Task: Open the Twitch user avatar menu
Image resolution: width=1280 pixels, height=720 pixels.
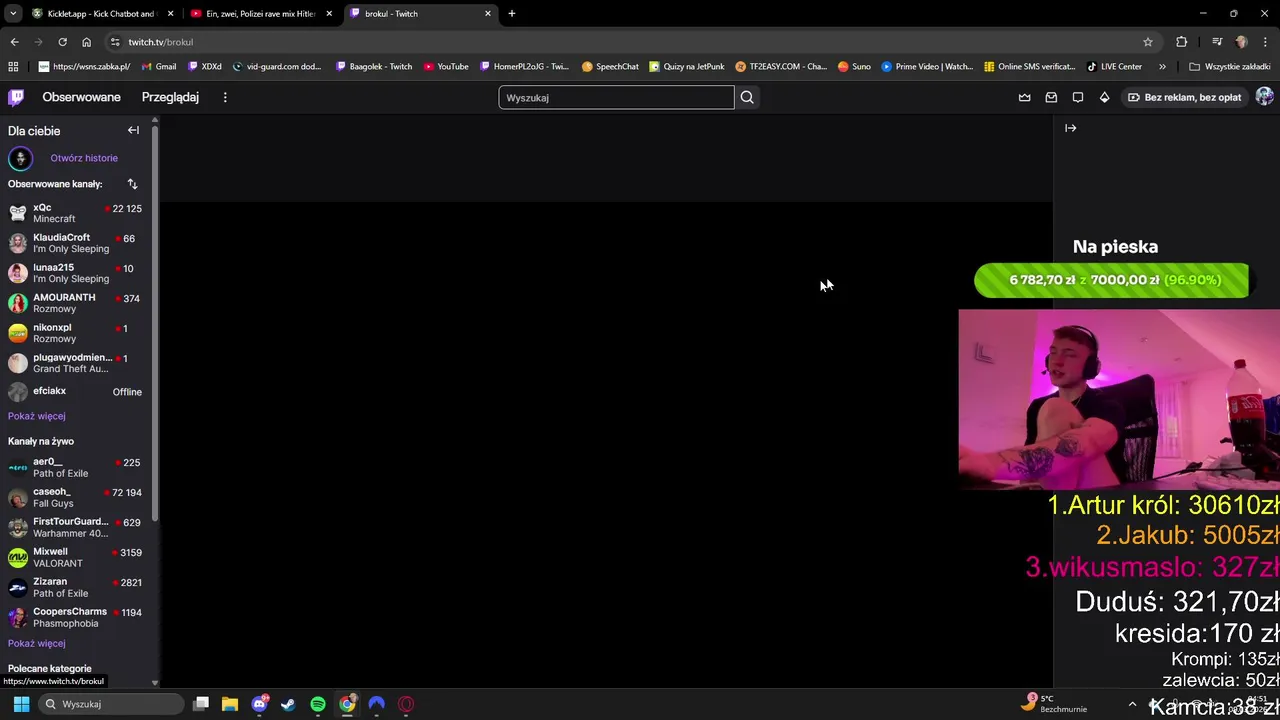Action: [x=1265, y=97]
